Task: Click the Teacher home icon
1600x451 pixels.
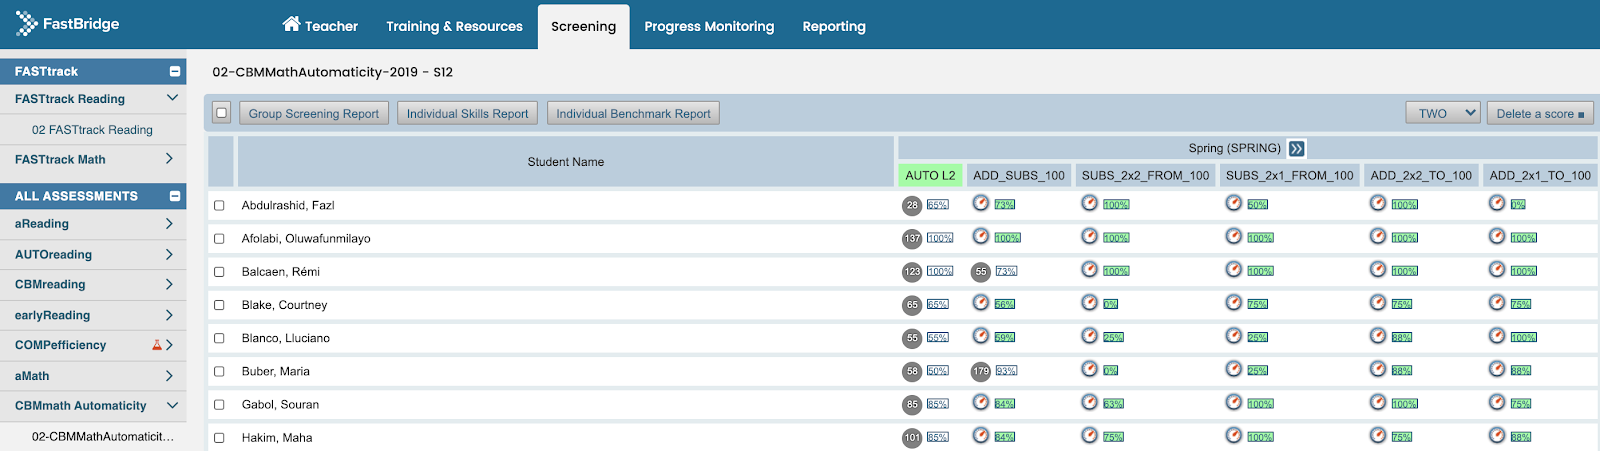Action: tap(291, 24)
